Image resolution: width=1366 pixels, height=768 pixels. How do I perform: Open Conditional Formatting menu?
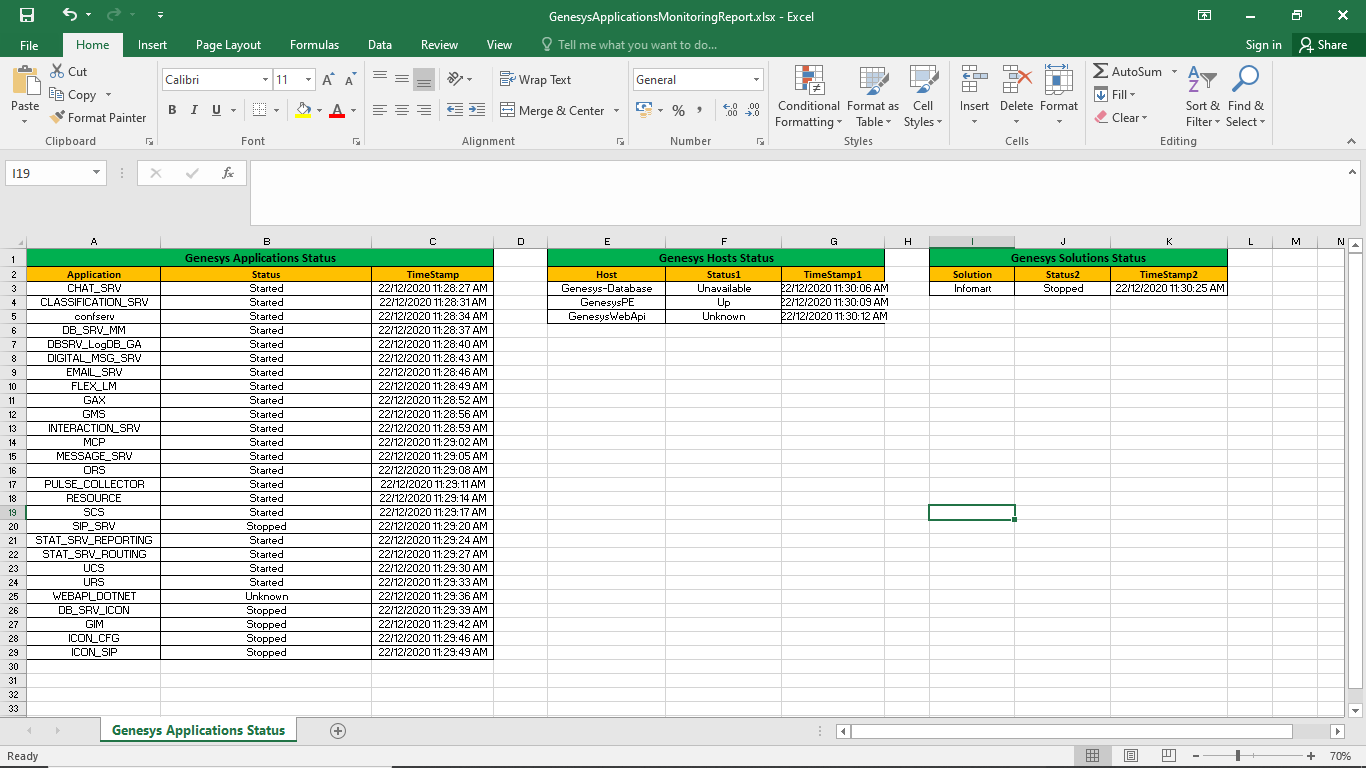pos(808,99)
